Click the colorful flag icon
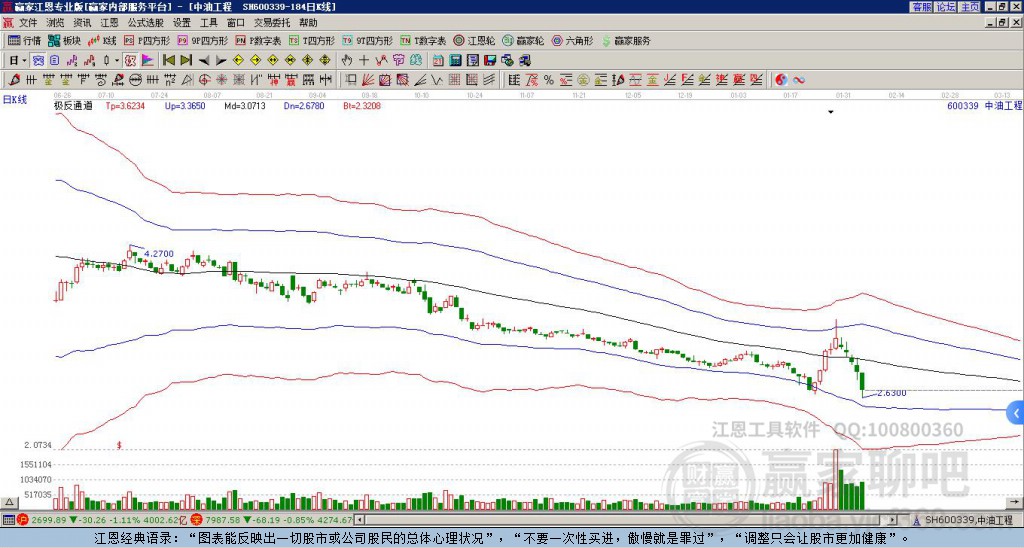Screen dimensions: 1024x548 coord(148,60)
